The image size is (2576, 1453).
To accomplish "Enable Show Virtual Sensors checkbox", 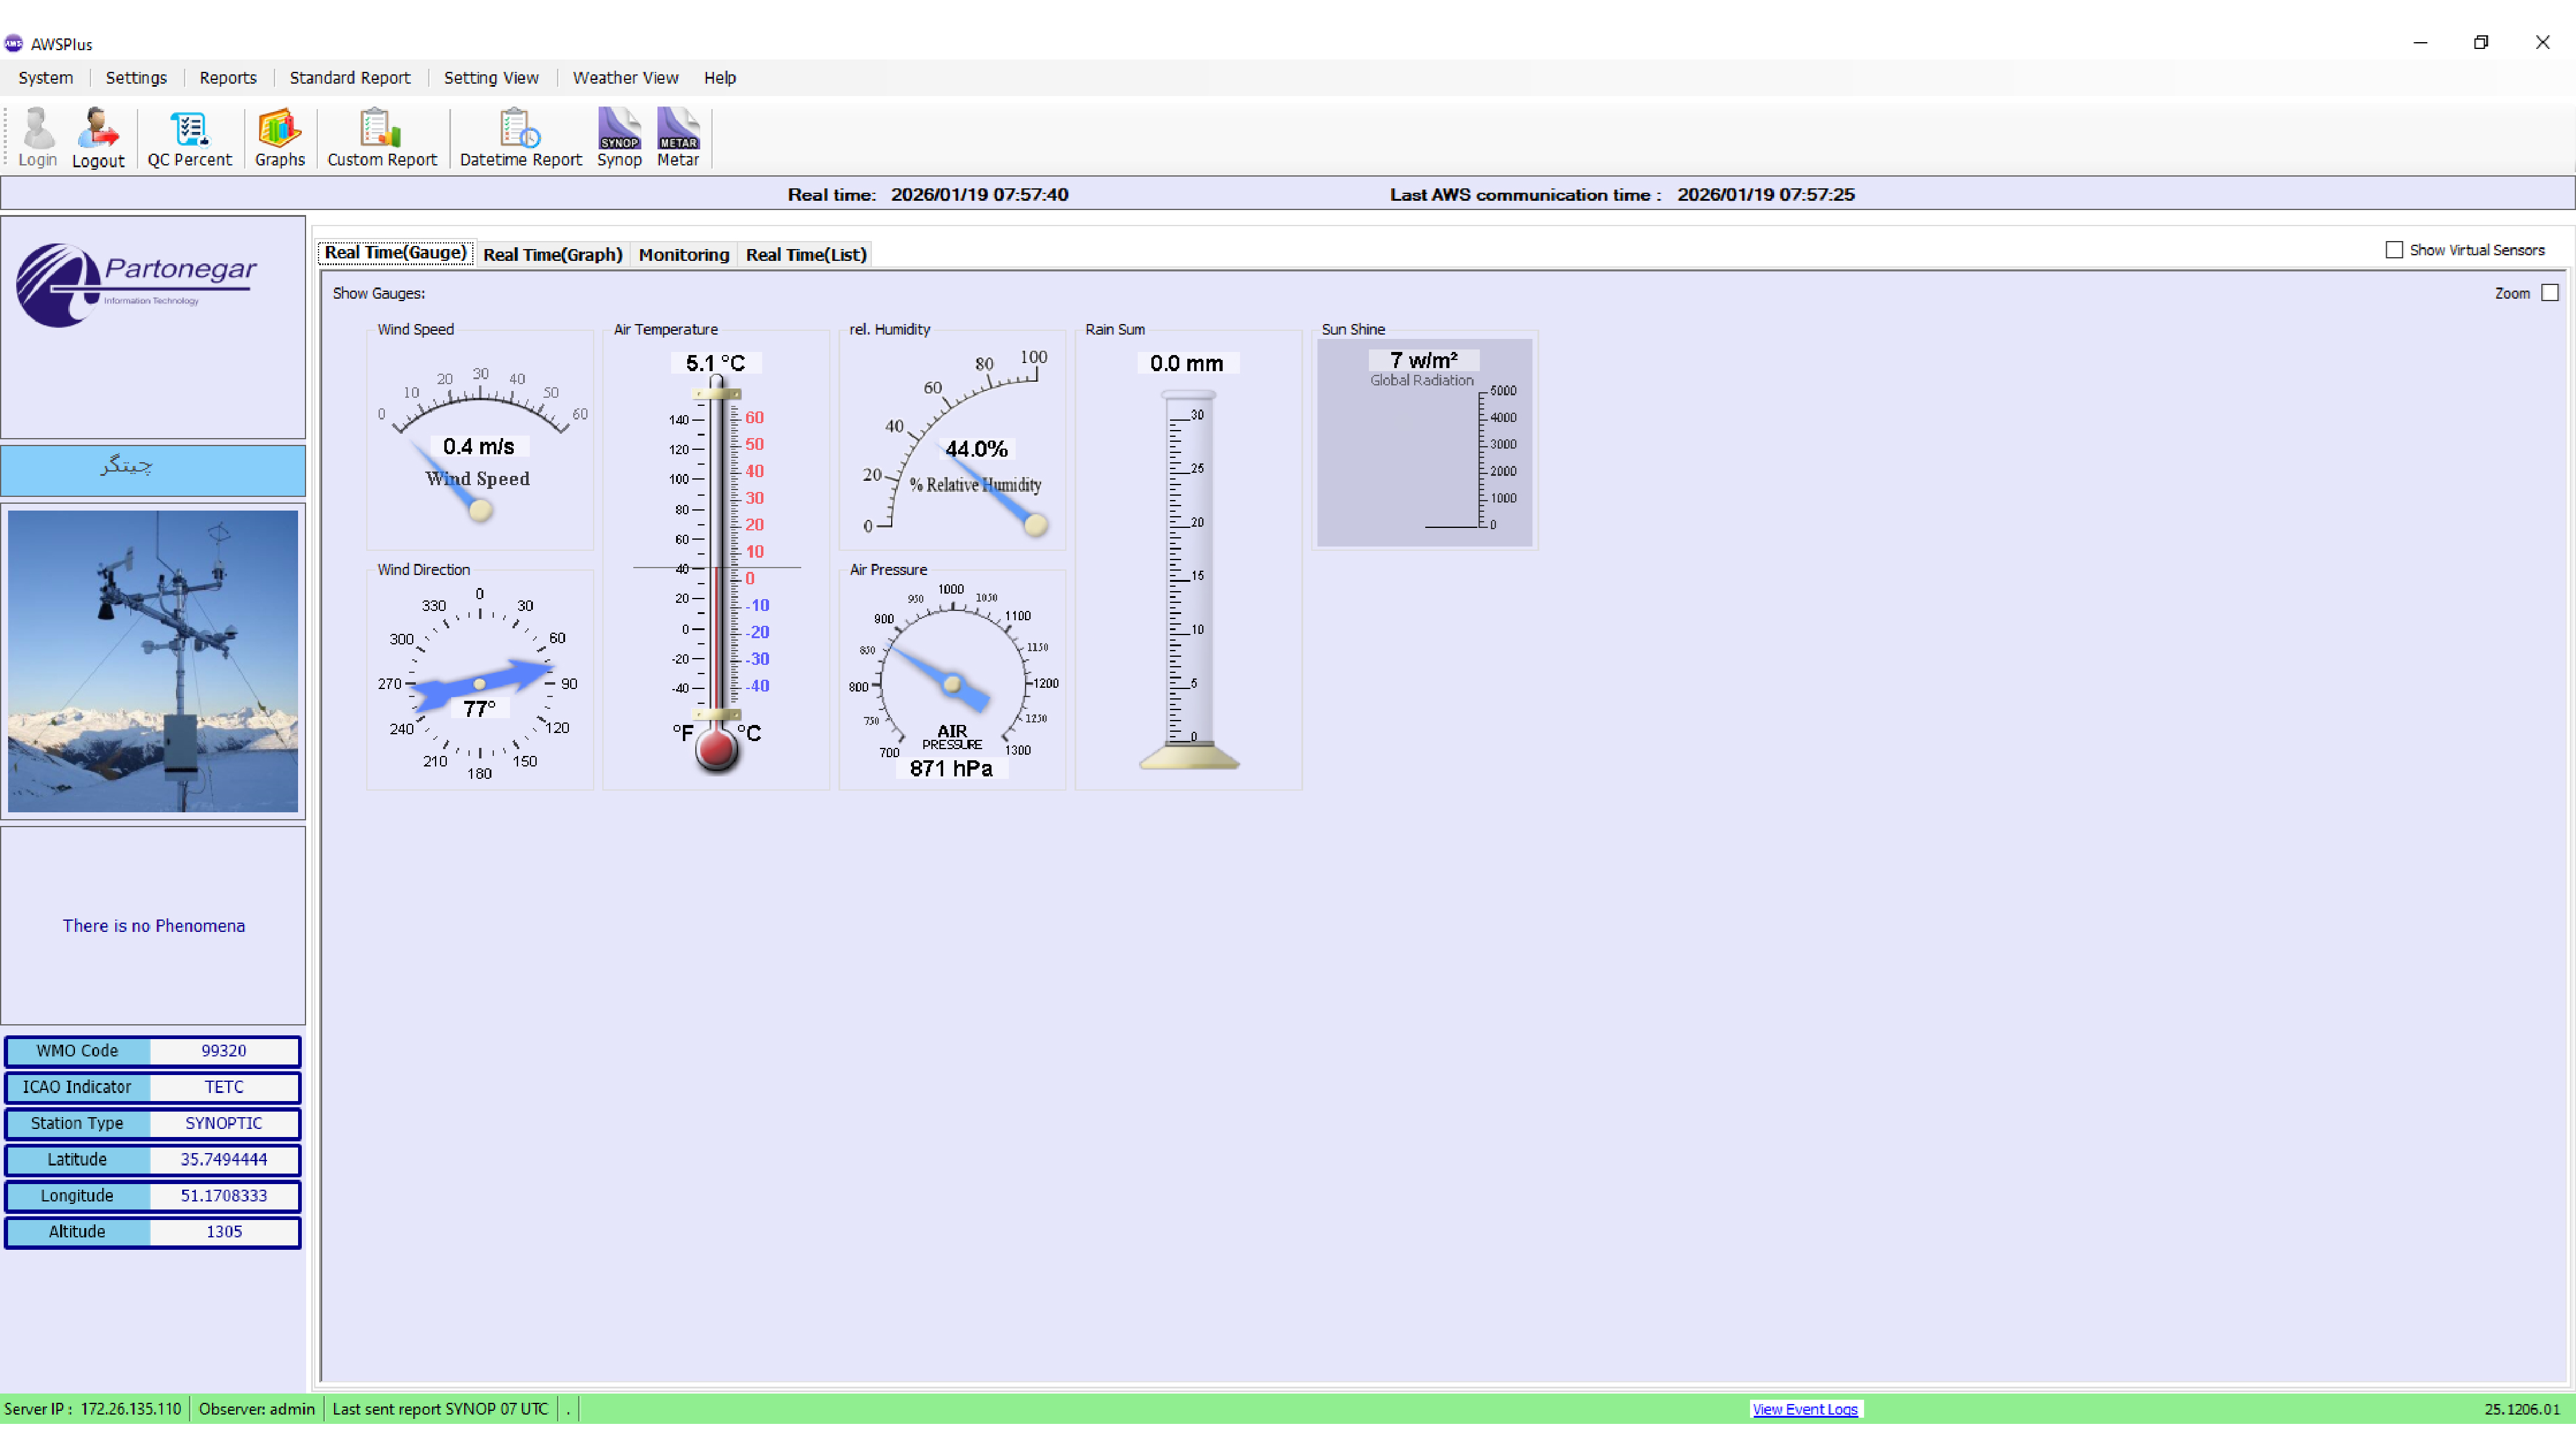I will click(2394, 250).
